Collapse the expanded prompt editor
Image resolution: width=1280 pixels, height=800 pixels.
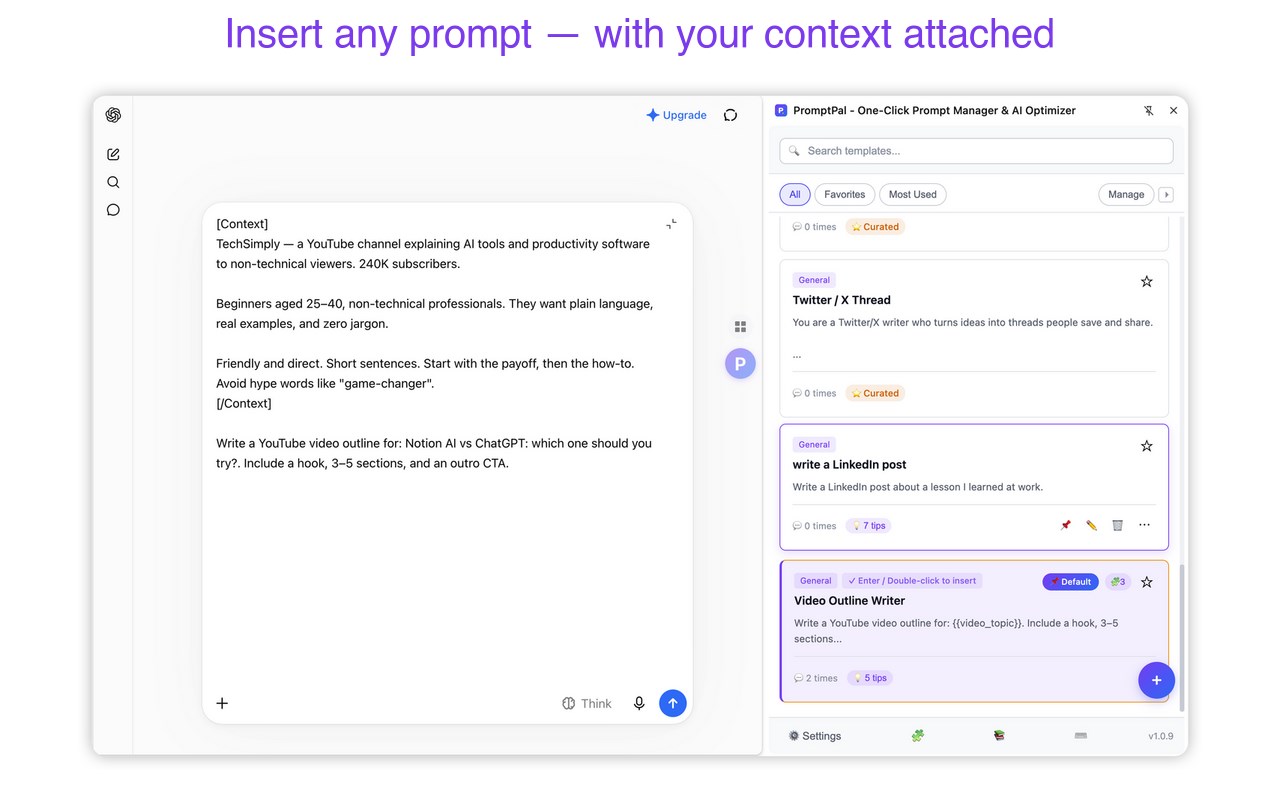pos(671,224)
